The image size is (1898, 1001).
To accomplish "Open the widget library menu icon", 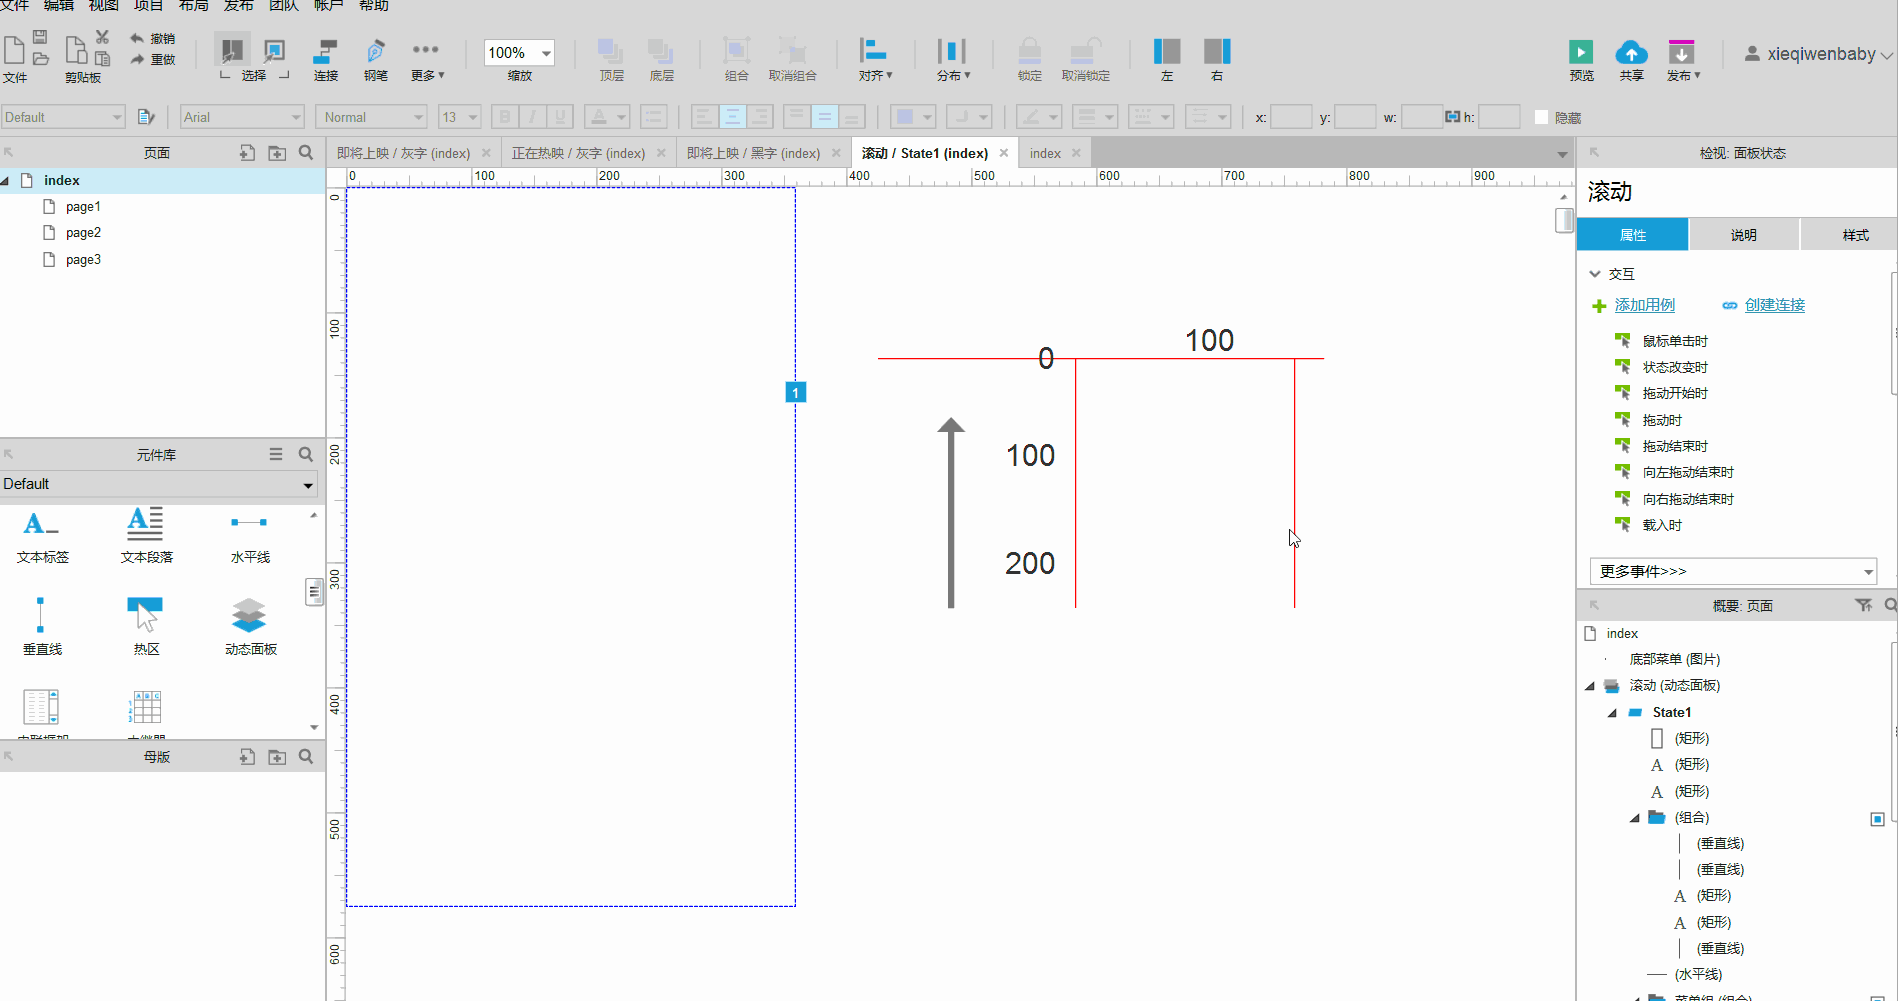I will click(x=276, y=454).
